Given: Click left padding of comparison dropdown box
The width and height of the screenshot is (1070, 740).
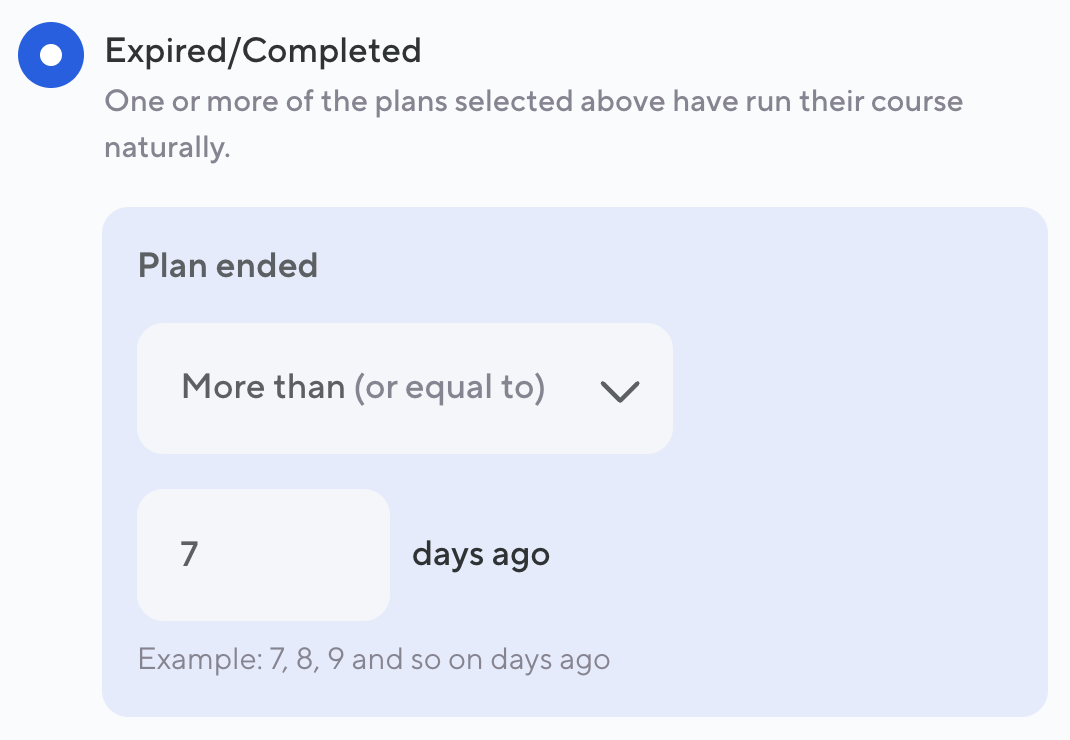Looking at the screenshot, I should coord(157,388).
